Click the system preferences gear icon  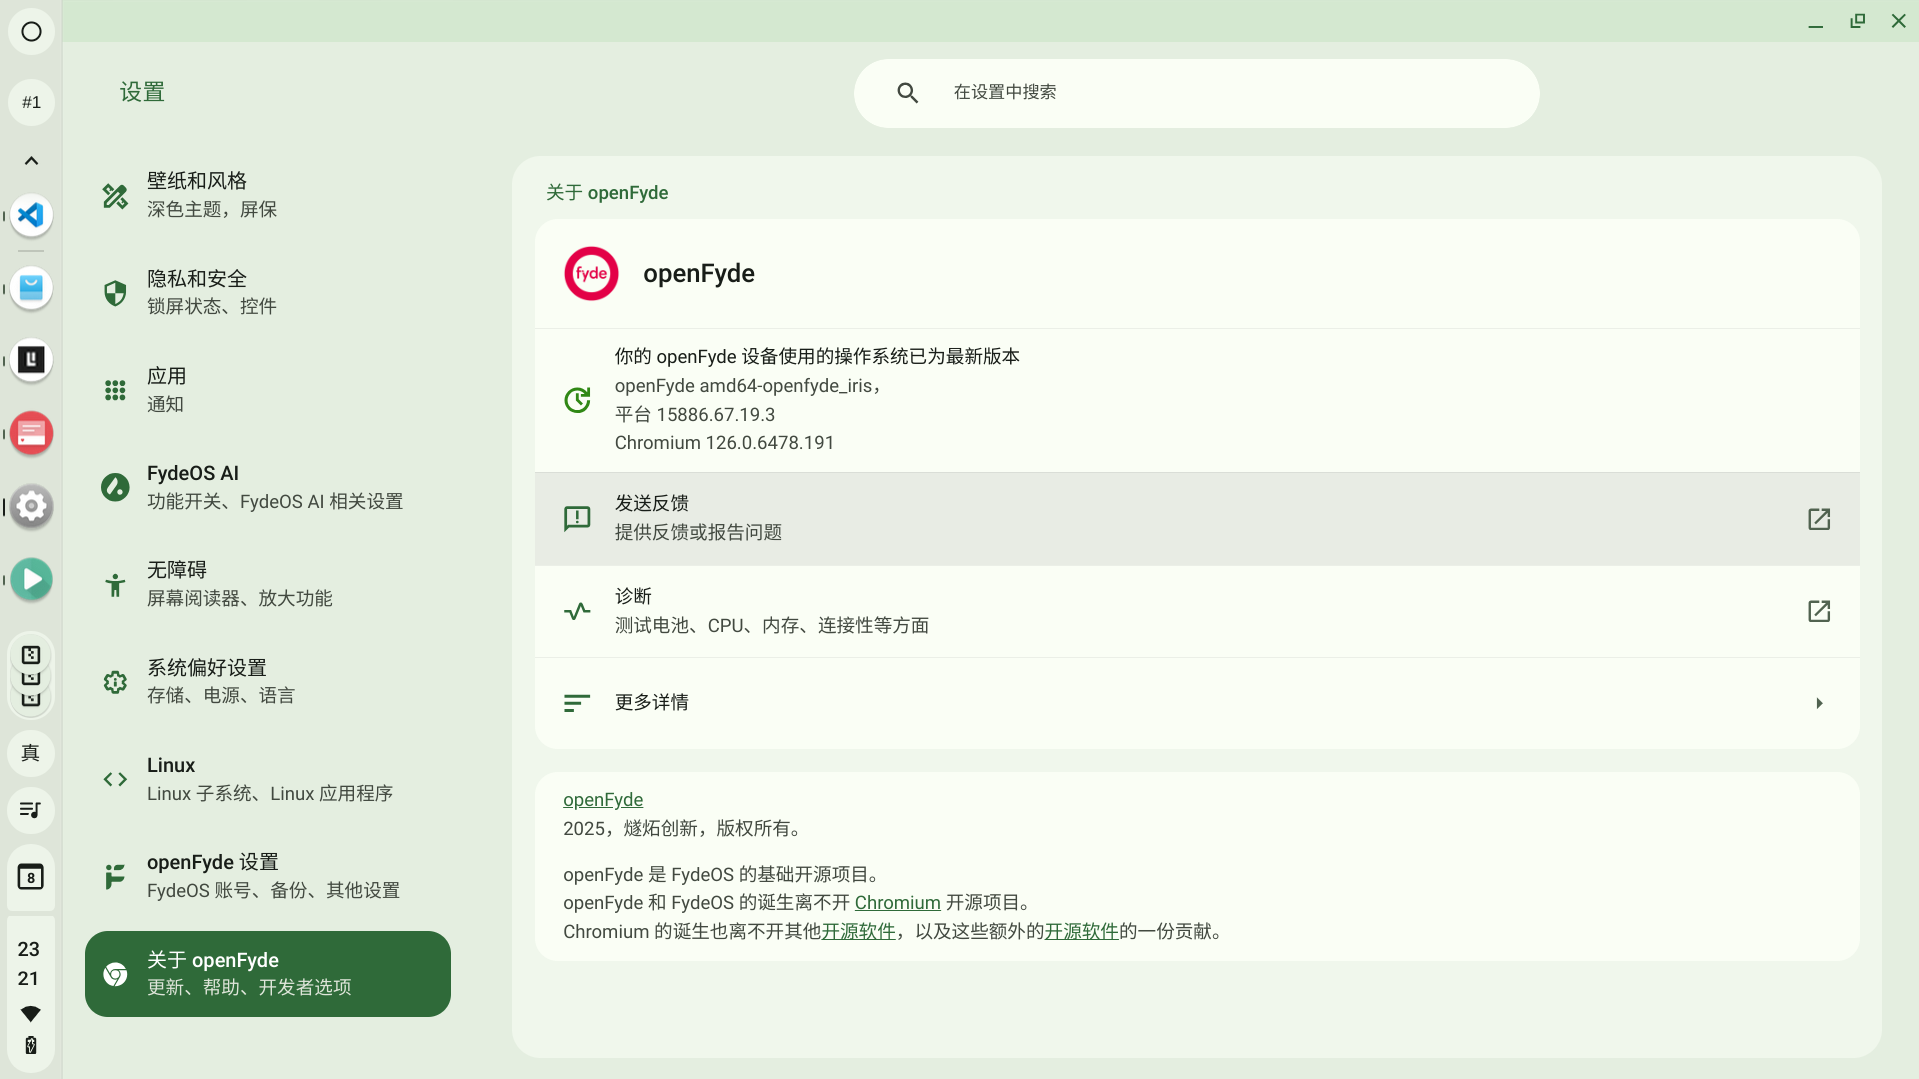tap(115, 682)
